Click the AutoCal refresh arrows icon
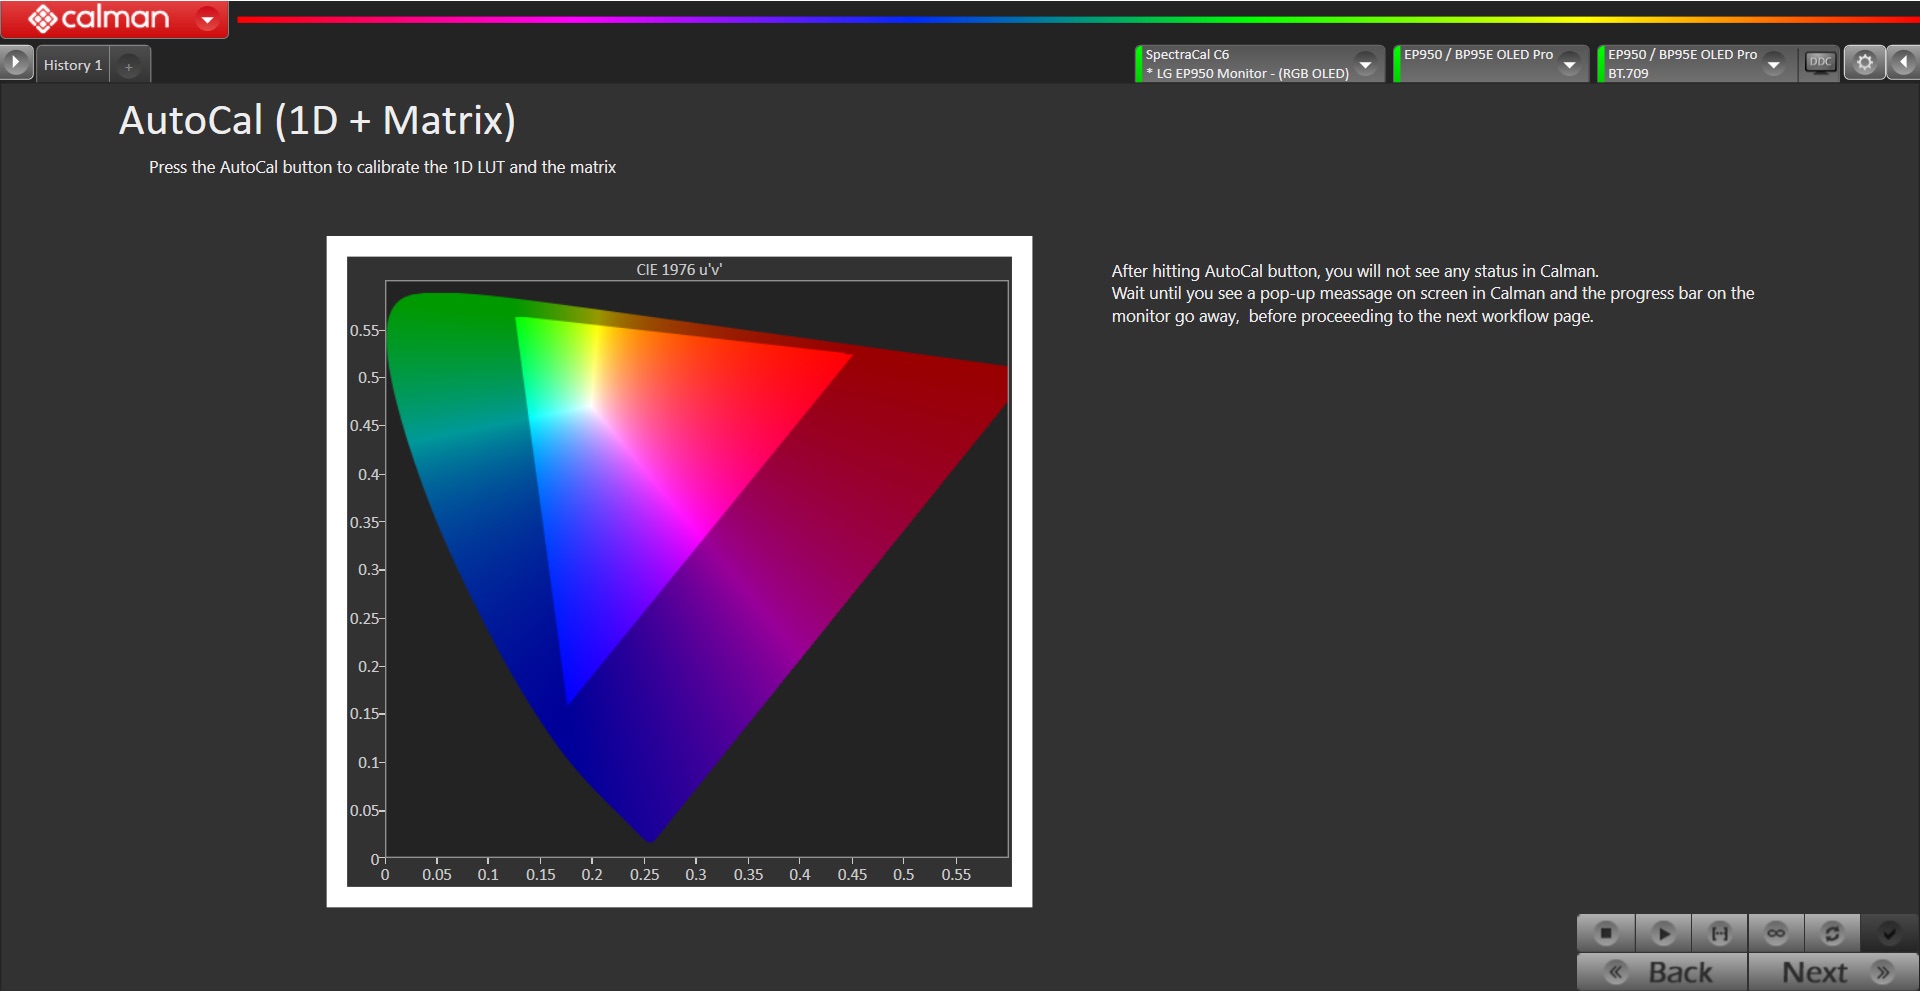Viewport: 1920px width, 991px height. (x=1832, y=933)
